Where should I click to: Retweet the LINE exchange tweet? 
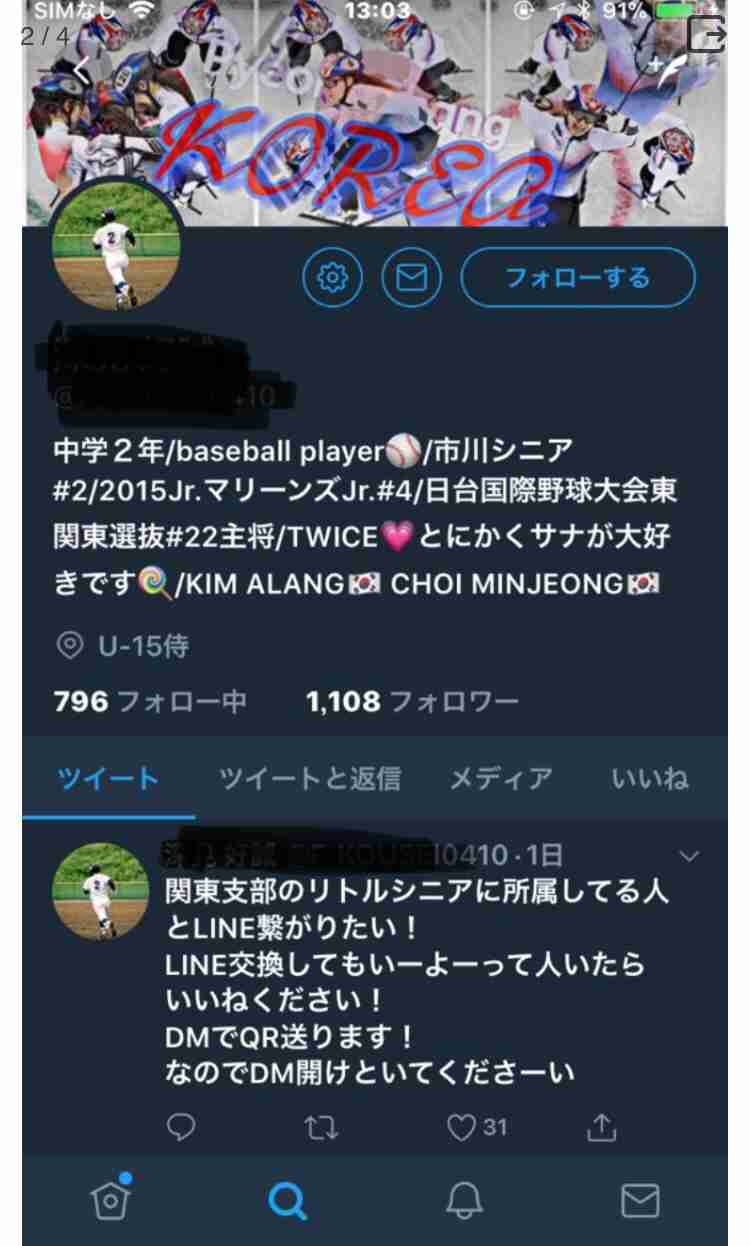click(x=321, y=1128)
